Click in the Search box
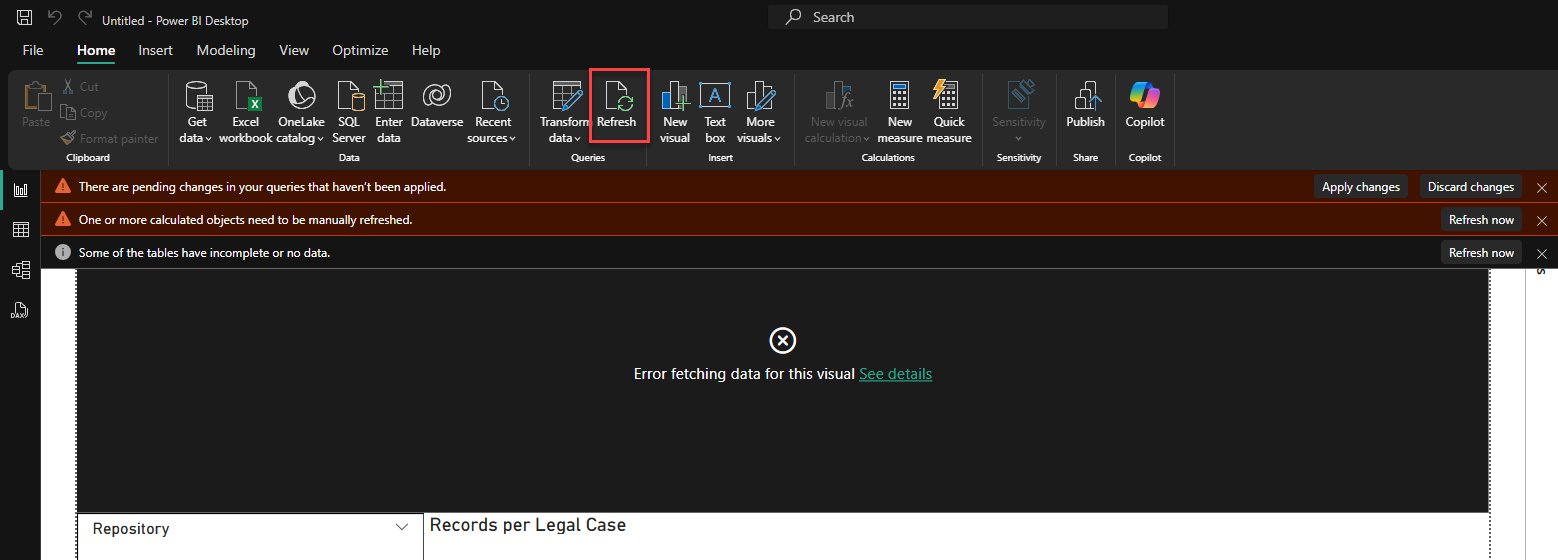This screenshot has width=1558, height=560. [967, 17]
